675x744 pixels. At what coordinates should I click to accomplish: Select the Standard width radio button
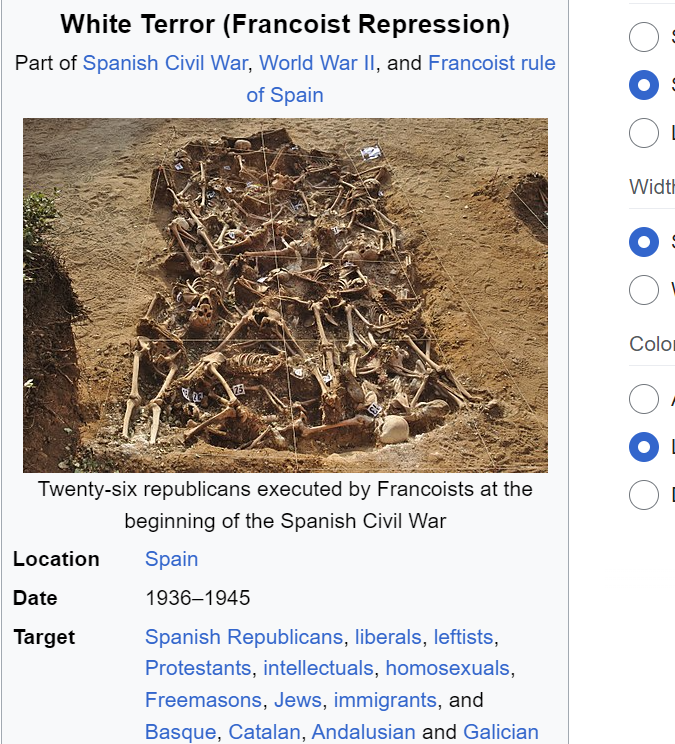click(644, 241)
